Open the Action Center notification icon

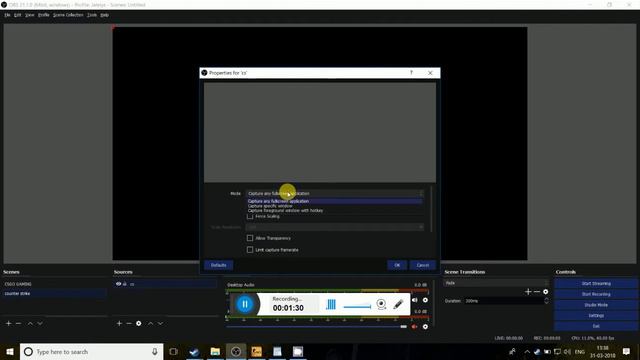[626, 351]
